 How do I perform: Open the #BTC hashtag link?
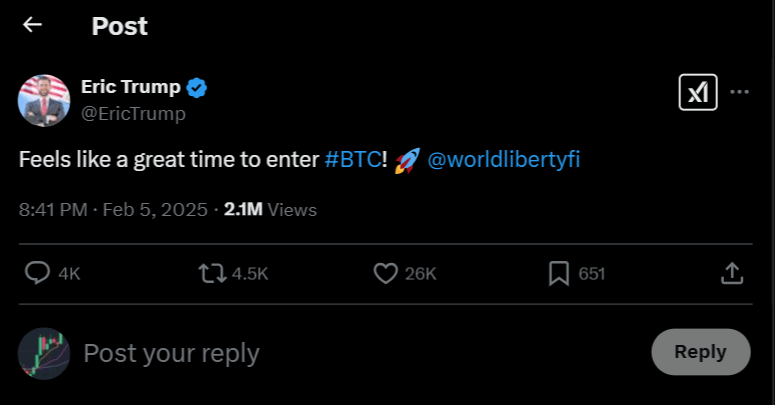pyautogui.click(x=353, y=160)
